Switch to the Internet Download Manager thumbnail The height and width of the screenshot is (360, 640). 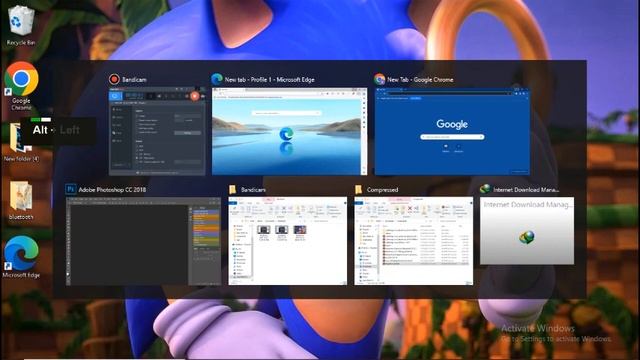click(527, 231)
